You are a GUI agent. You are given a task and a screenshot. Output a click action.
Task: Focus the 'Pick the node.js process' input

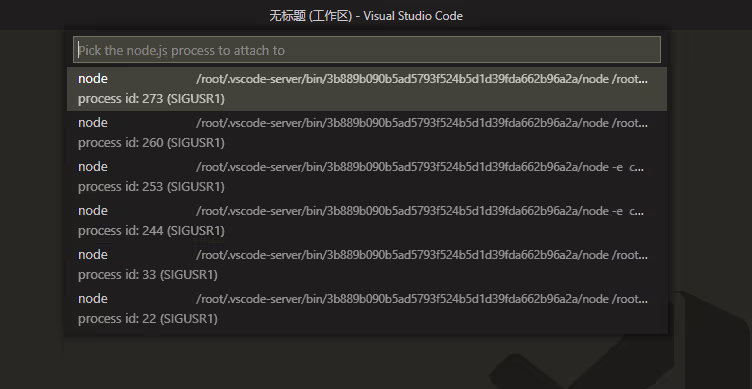point(367,50)
